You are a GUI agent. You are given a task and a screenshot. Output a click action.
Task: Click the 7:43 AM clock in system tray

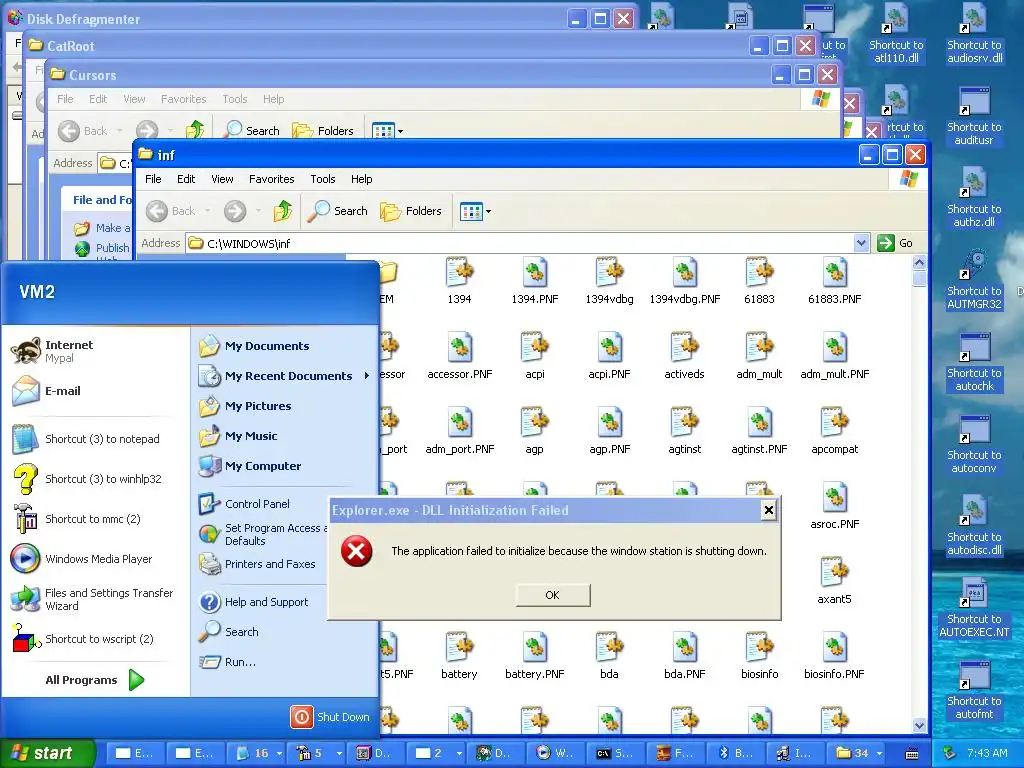click(x=987, y=753)
